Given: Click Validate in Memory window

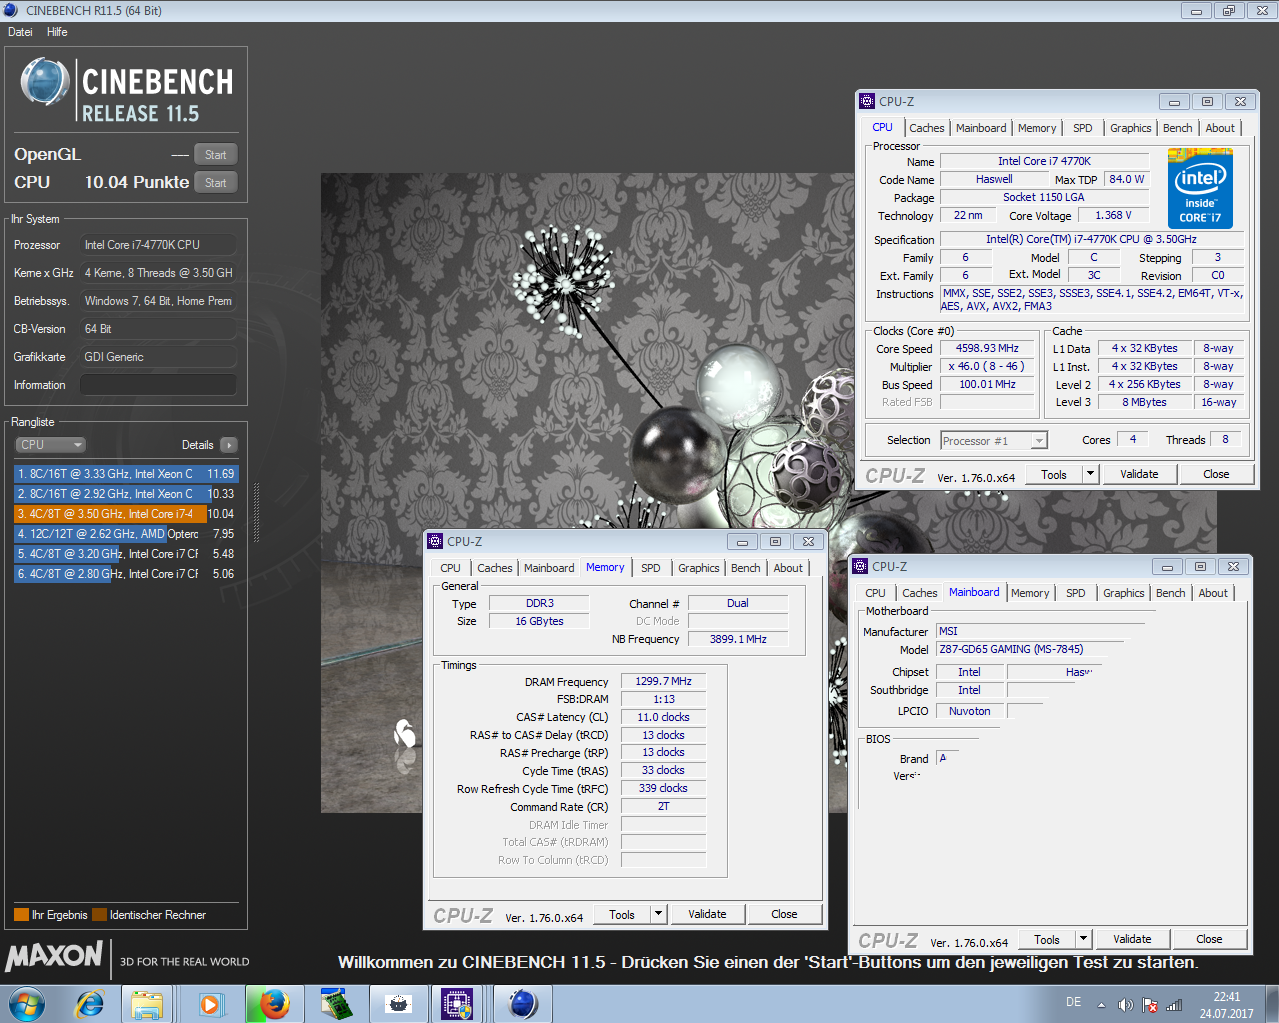Looking at the screenshot, I should pos(707,914).
